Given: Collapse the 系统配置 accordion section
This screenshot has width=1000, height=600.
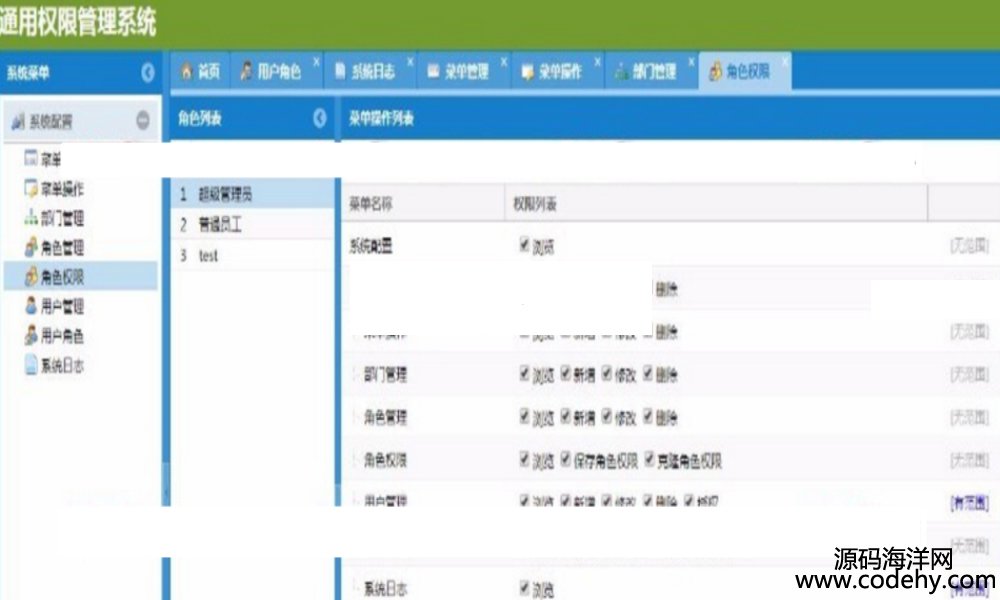Looking at the screenshot, I should [x=142, y=120].
